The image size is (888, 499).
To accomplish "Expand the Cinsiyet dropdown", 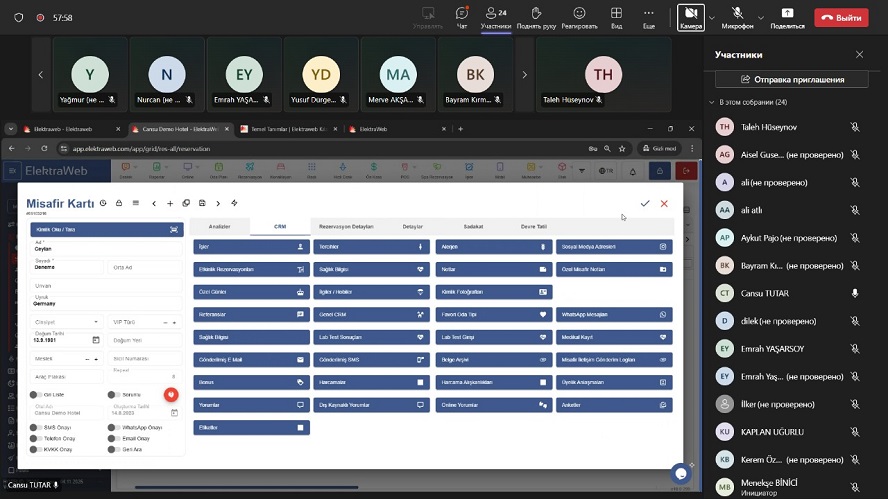I will coord(97,322).
